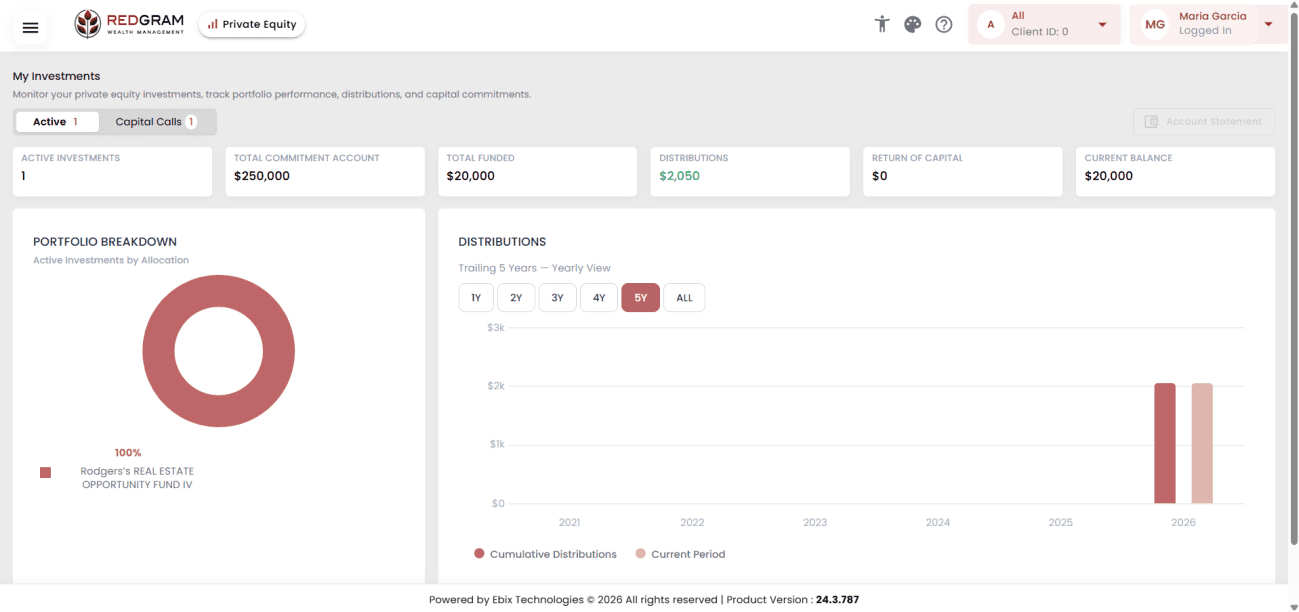1299x612 pixels.
Task: Click the Return of Capital $0 card
Action: 962,172
